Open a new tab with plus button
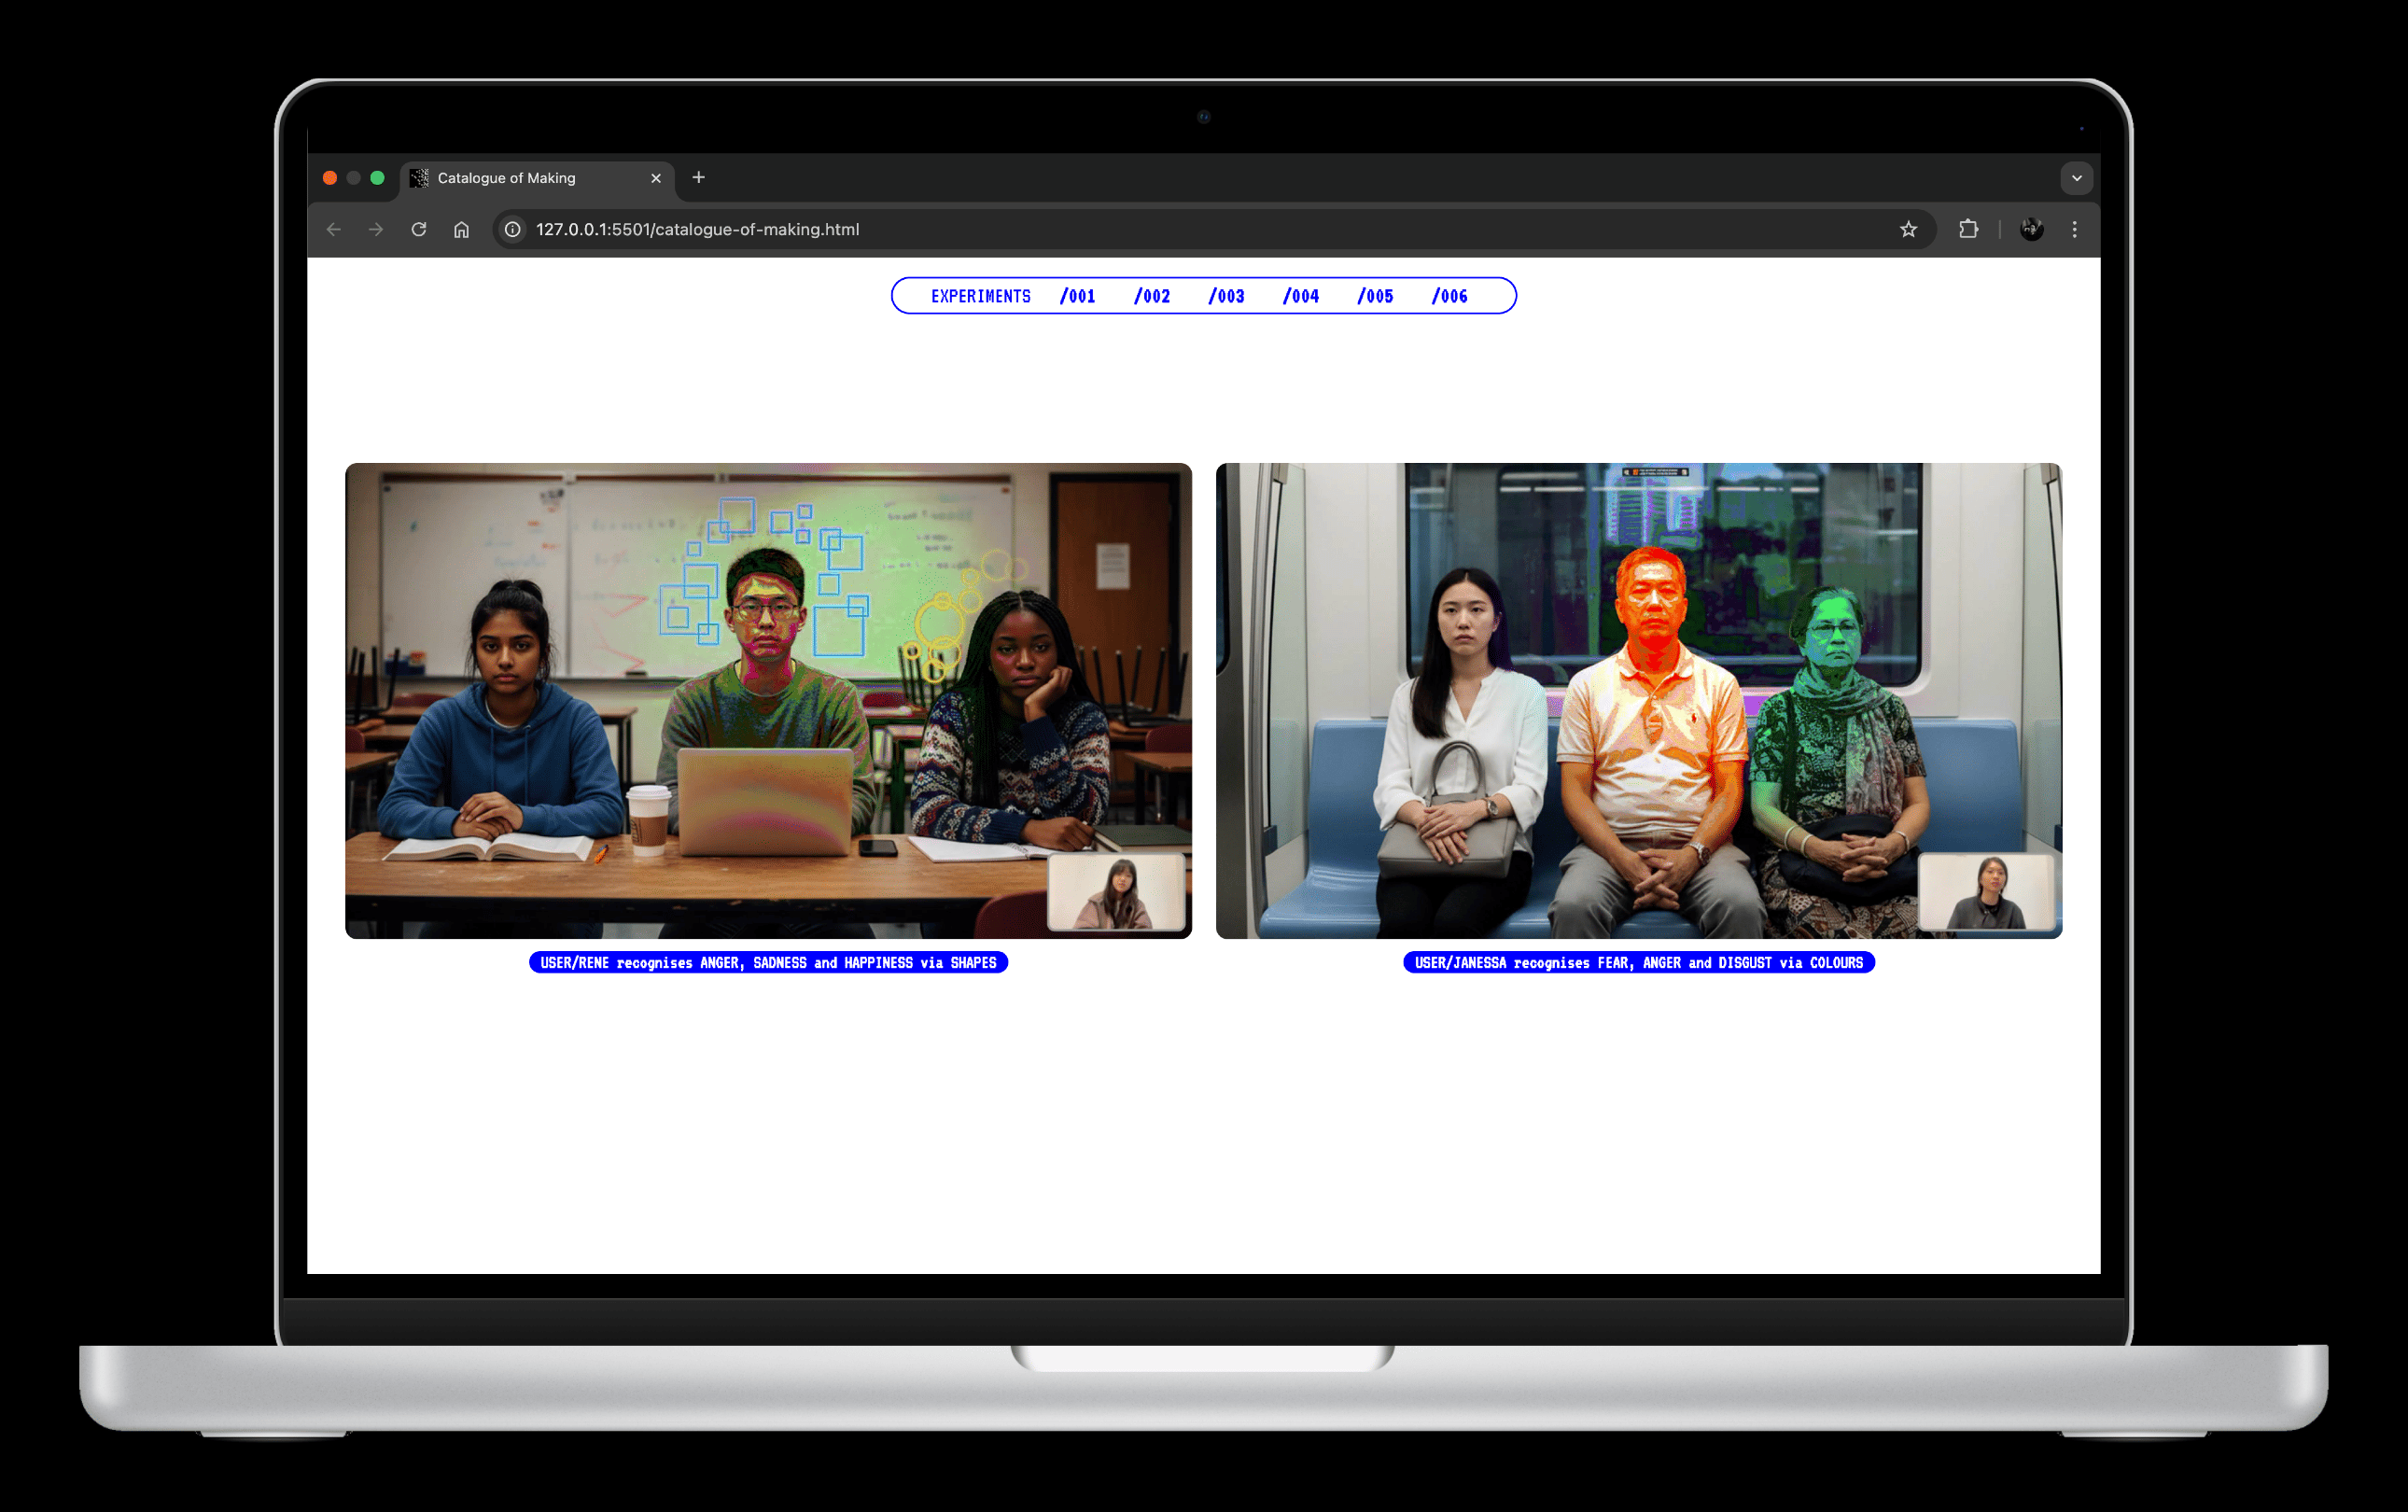Image resolution: width=2408 pixels, height=1512 pixels. tap(699, 177)
